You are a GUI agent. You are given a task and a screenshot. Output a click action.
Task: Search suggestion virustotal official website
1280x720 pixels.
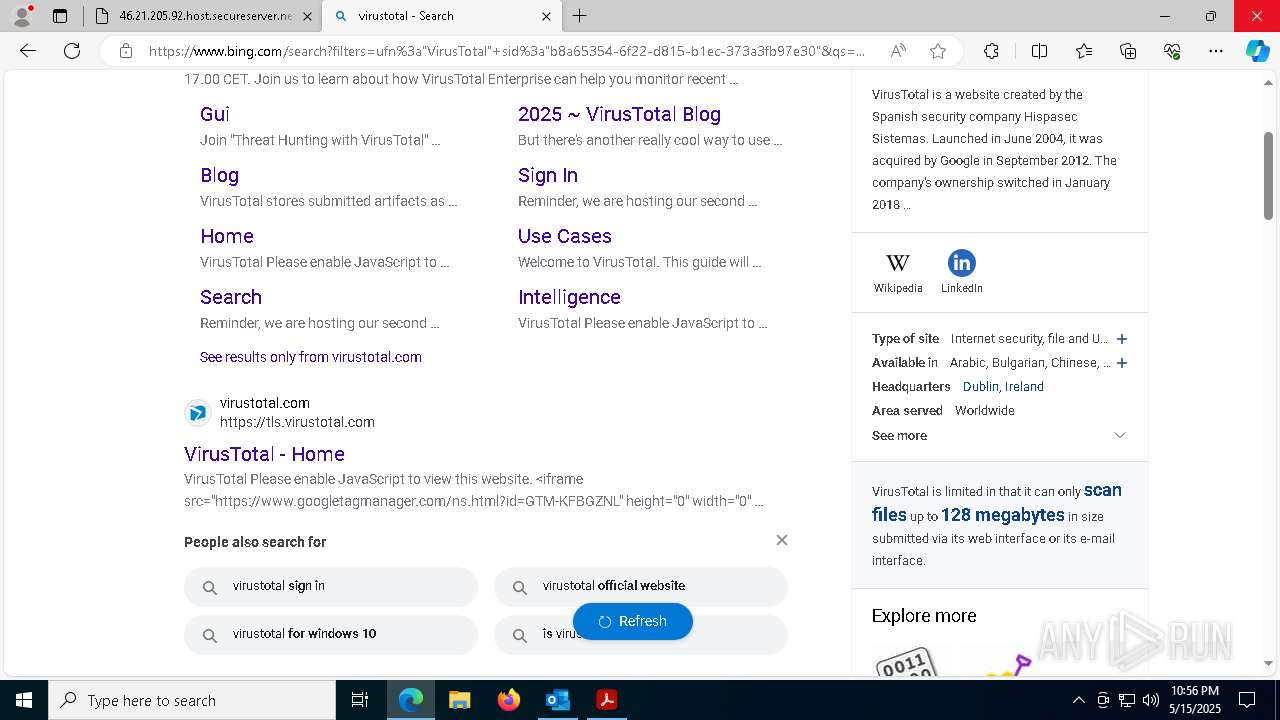(641, 587)
